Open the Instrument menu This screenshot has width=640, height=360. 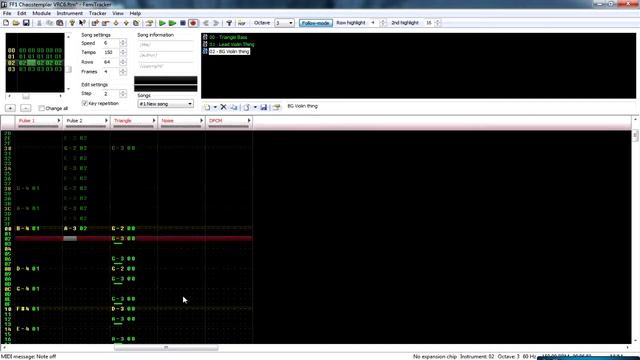coord(69,13)
